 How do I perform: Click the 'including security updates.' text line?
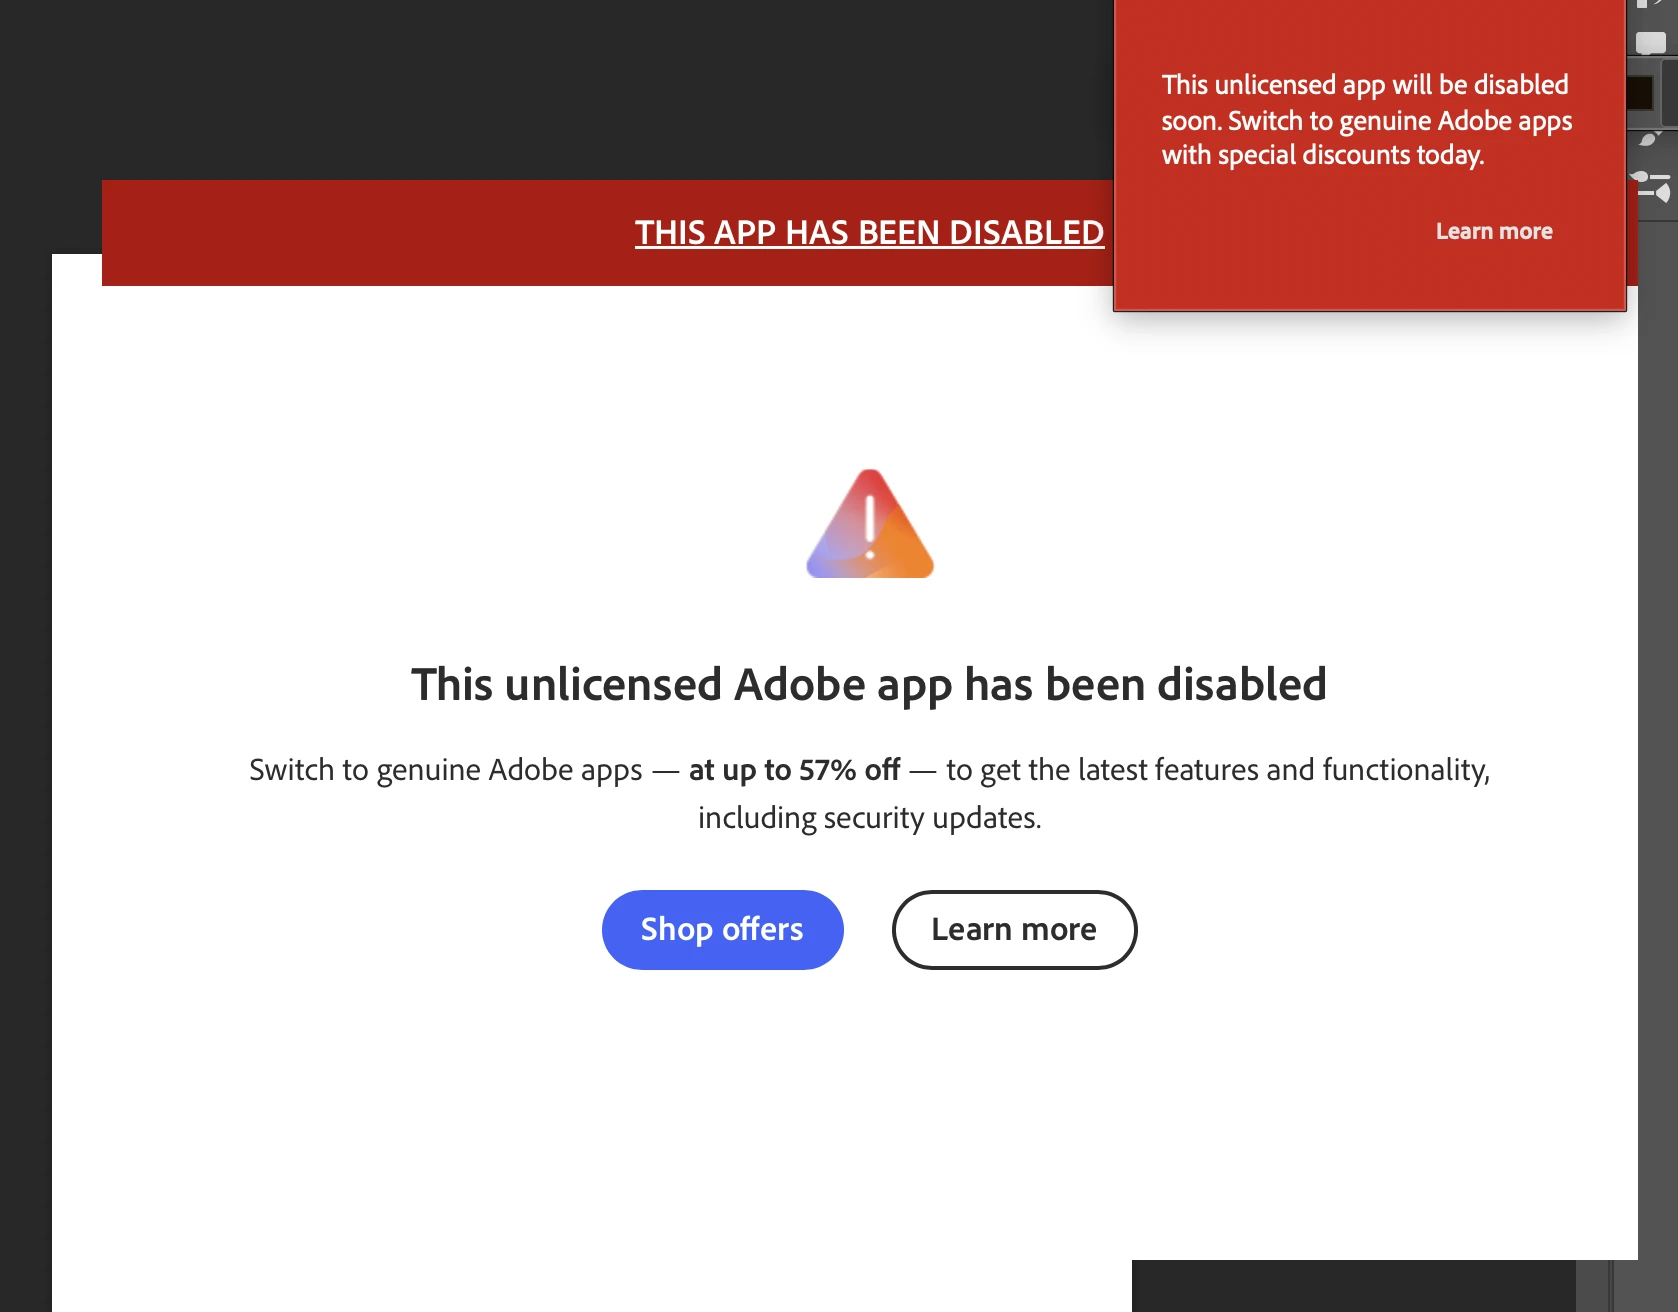[x=869, y=818]
